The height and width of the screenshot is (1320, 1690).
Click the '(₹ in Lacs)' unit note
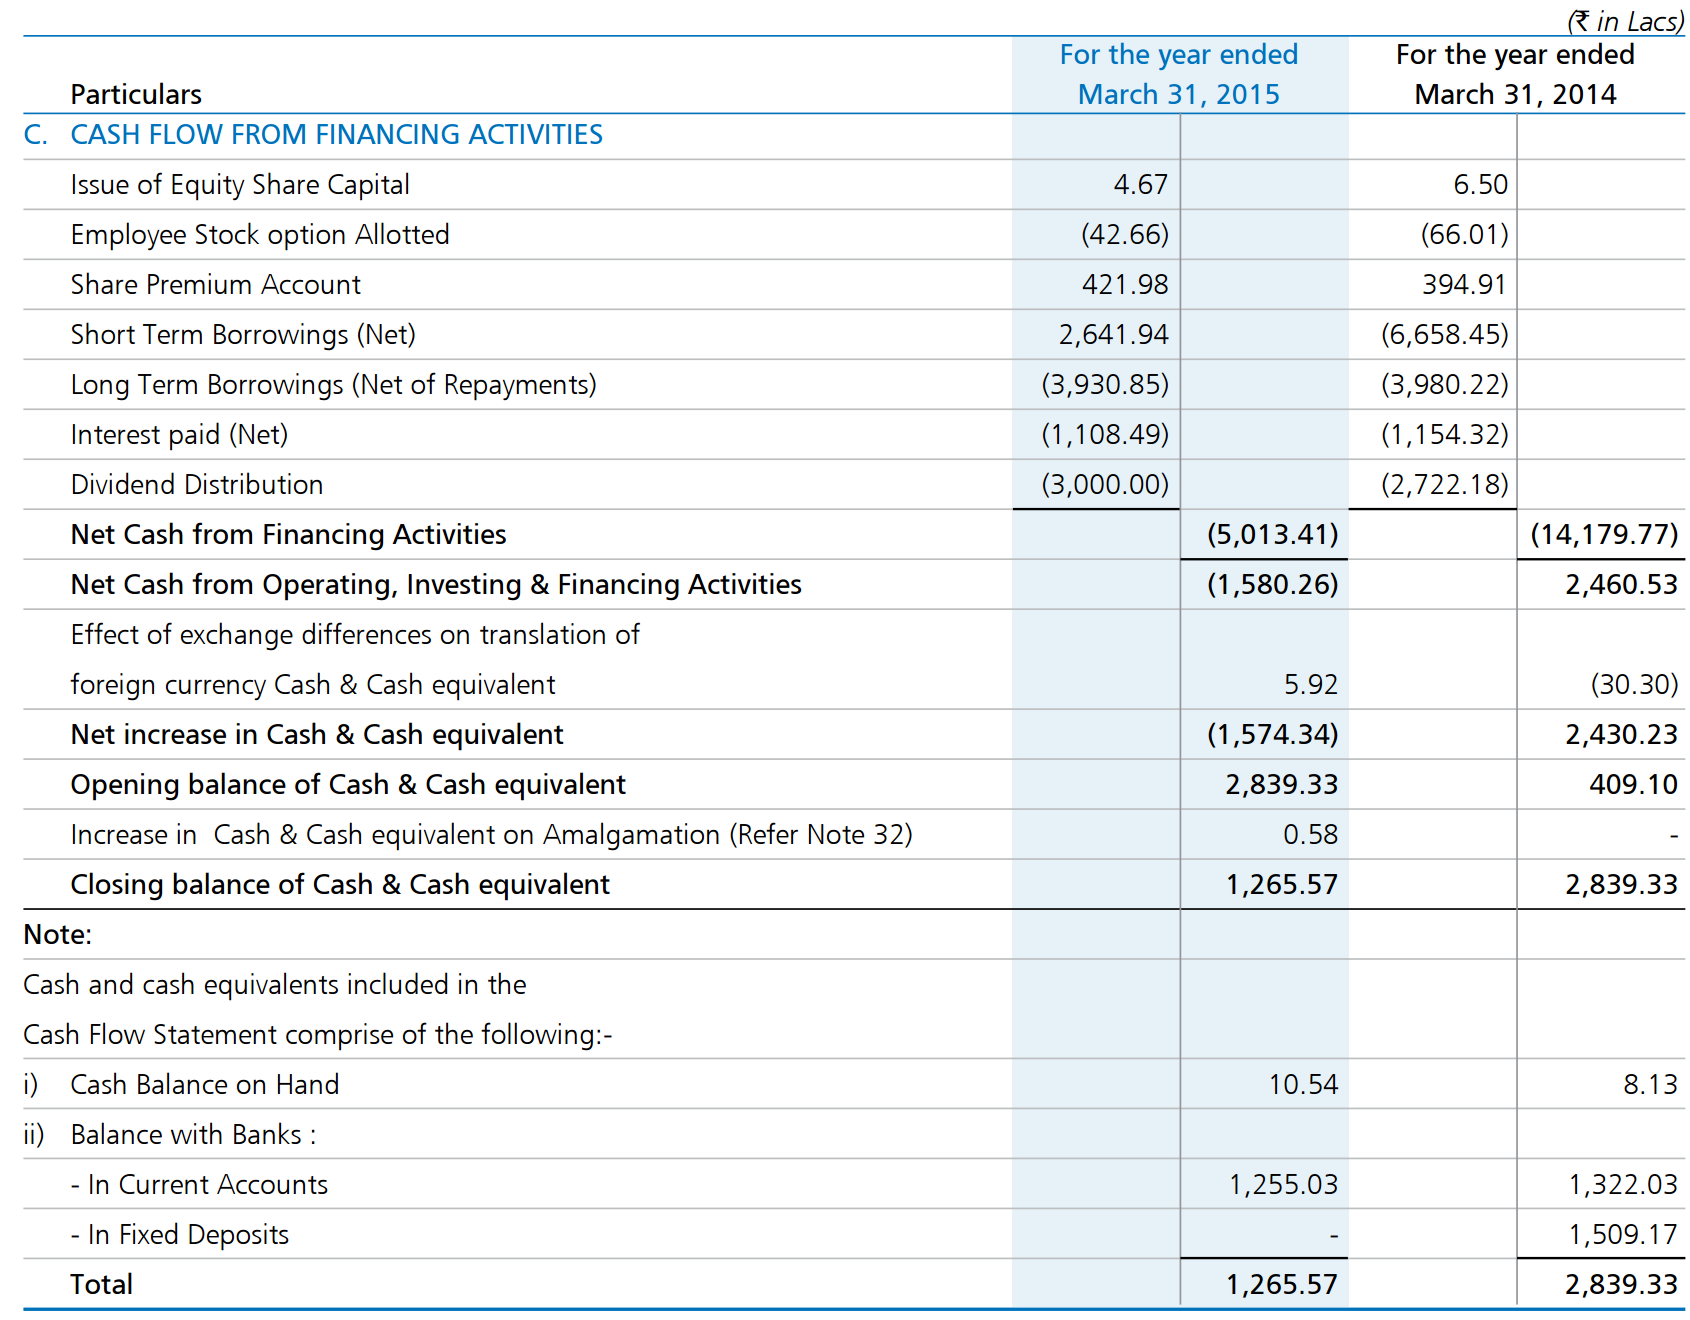pyautogui.click(x=1626, y=21)
